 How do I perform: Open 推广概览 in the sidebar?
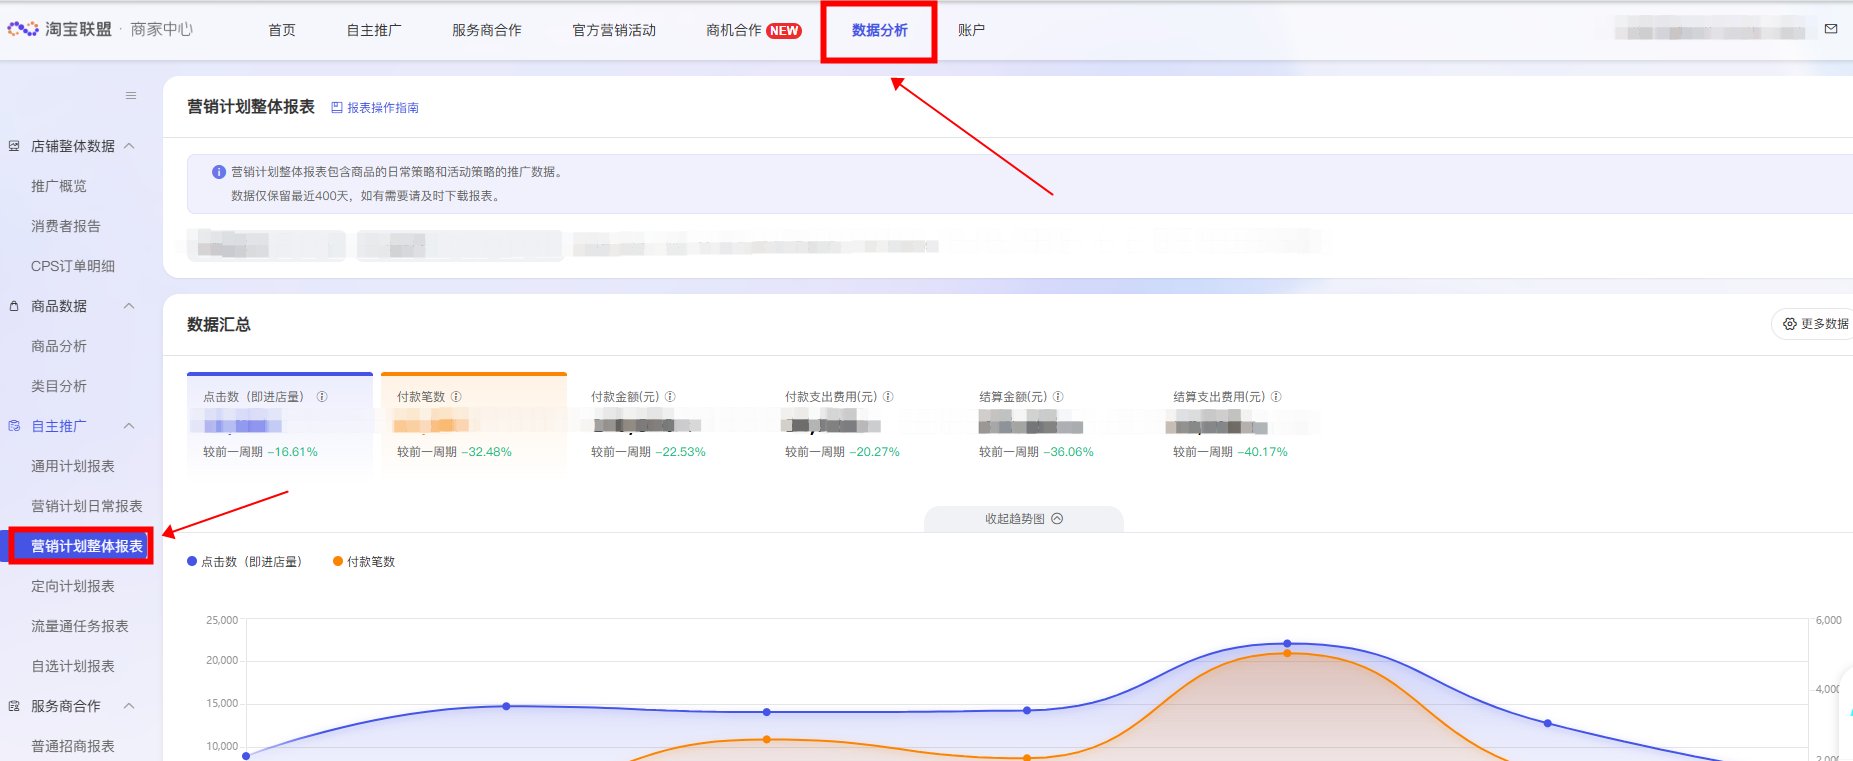click(x=59, y=186)
